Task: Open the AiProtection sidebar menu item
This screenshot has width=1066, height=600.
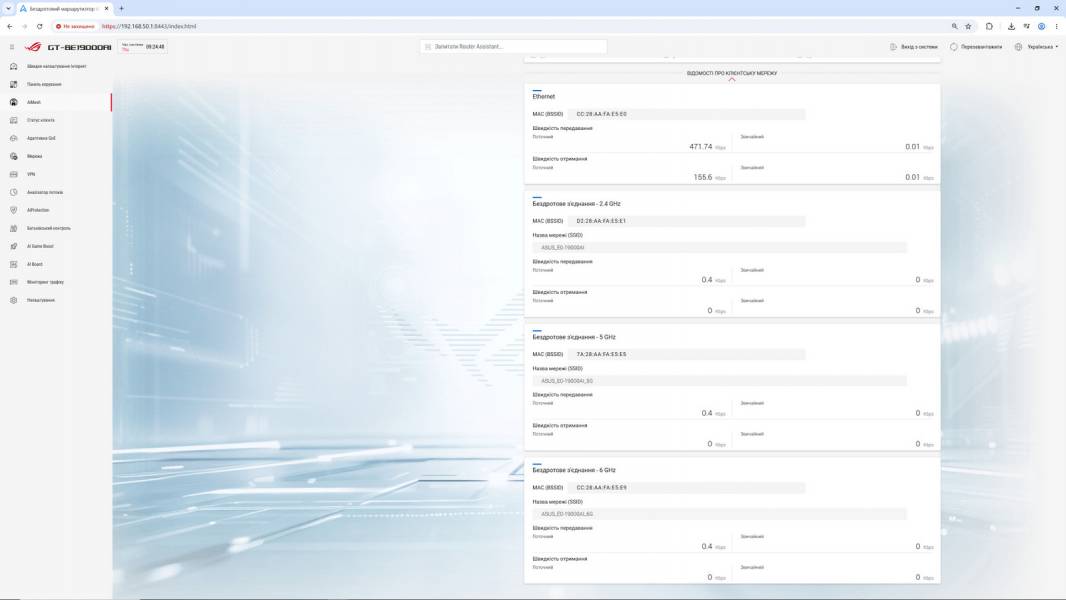Action: 56,210
